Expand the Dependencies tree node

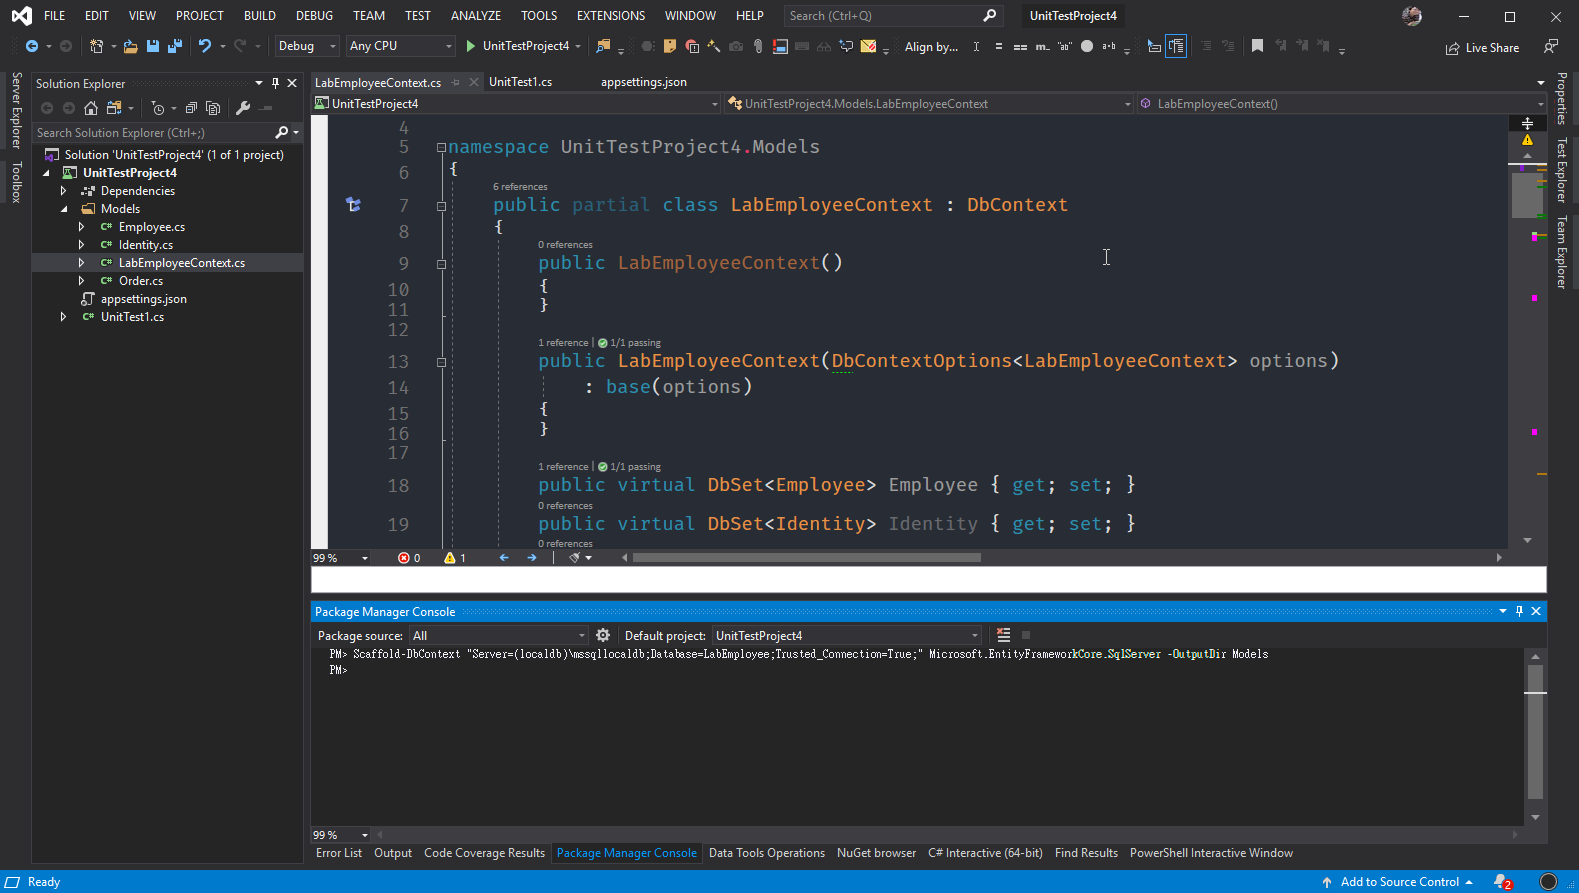pyautogui.click(x=63, y=191)
